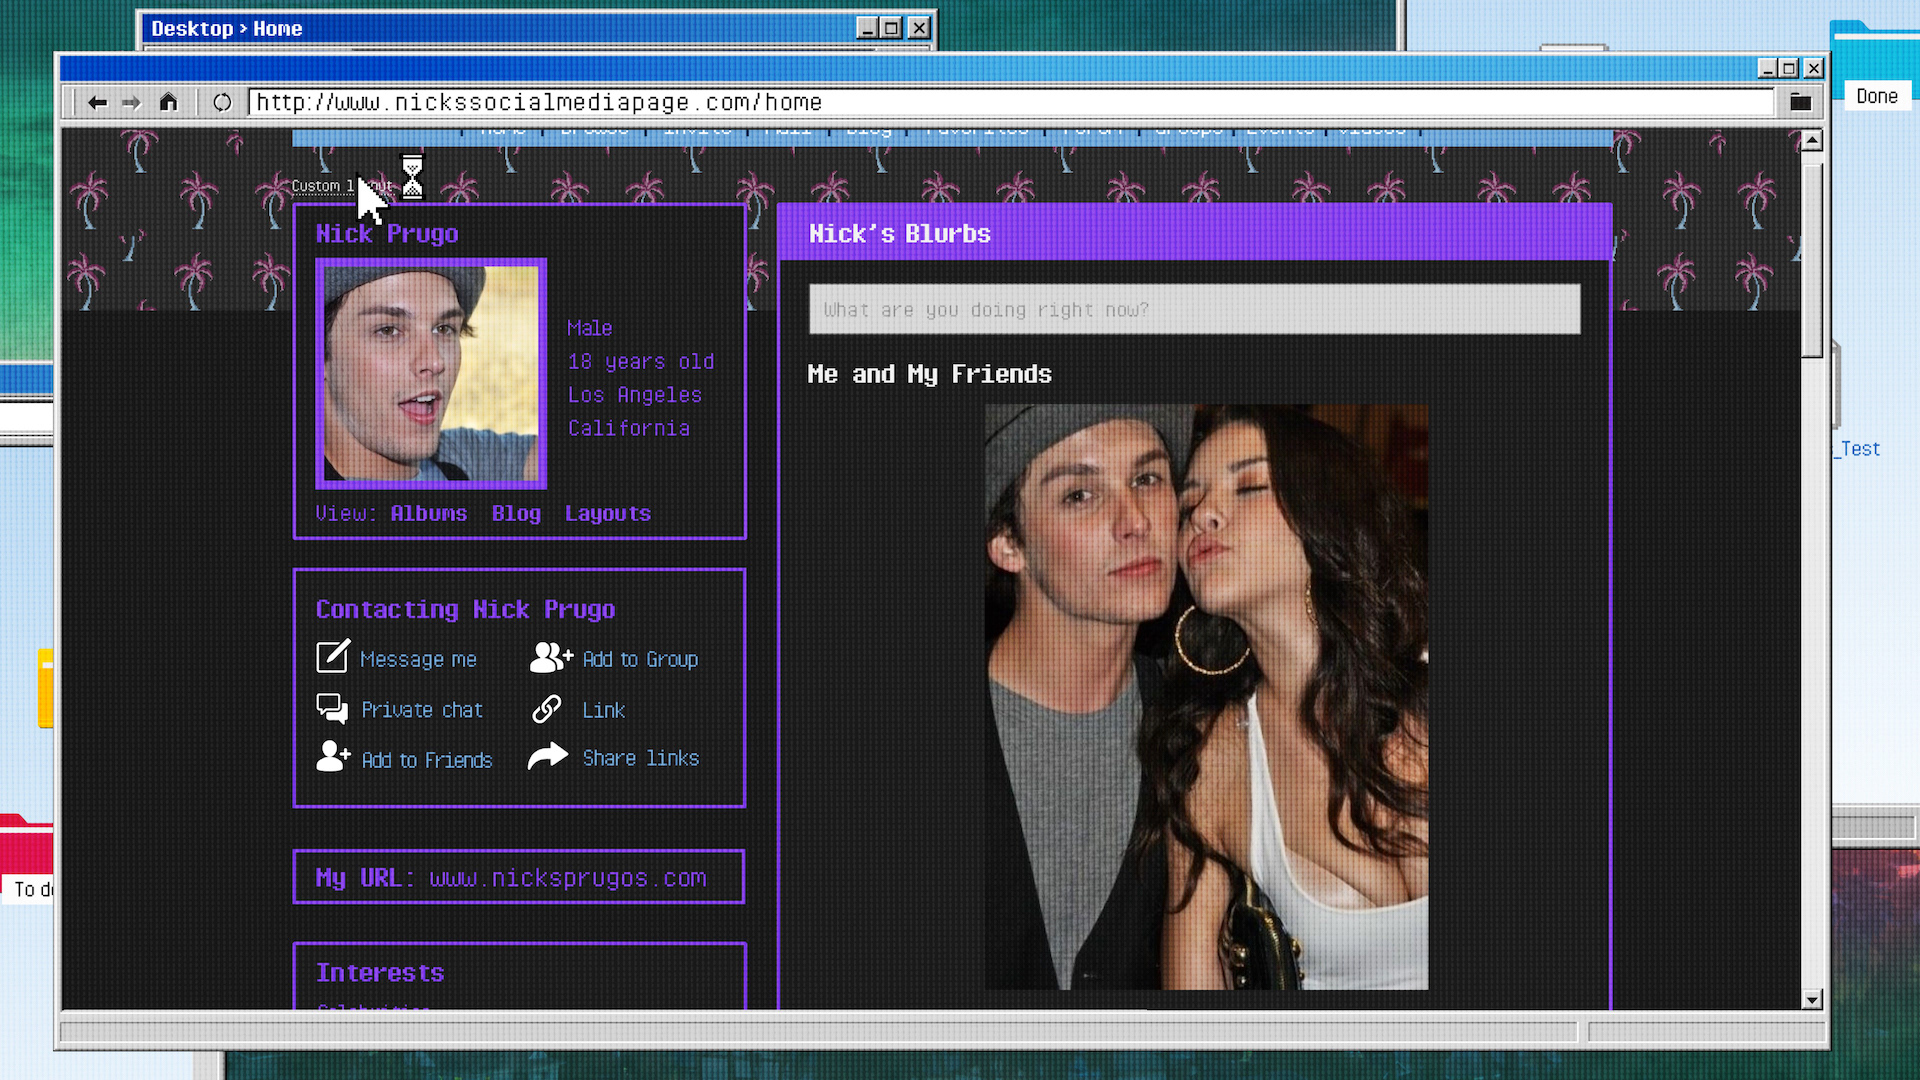Click the Add to Group people icon
The height and width of the screenshot is (1080, 1920).
(x=551, y=657)
